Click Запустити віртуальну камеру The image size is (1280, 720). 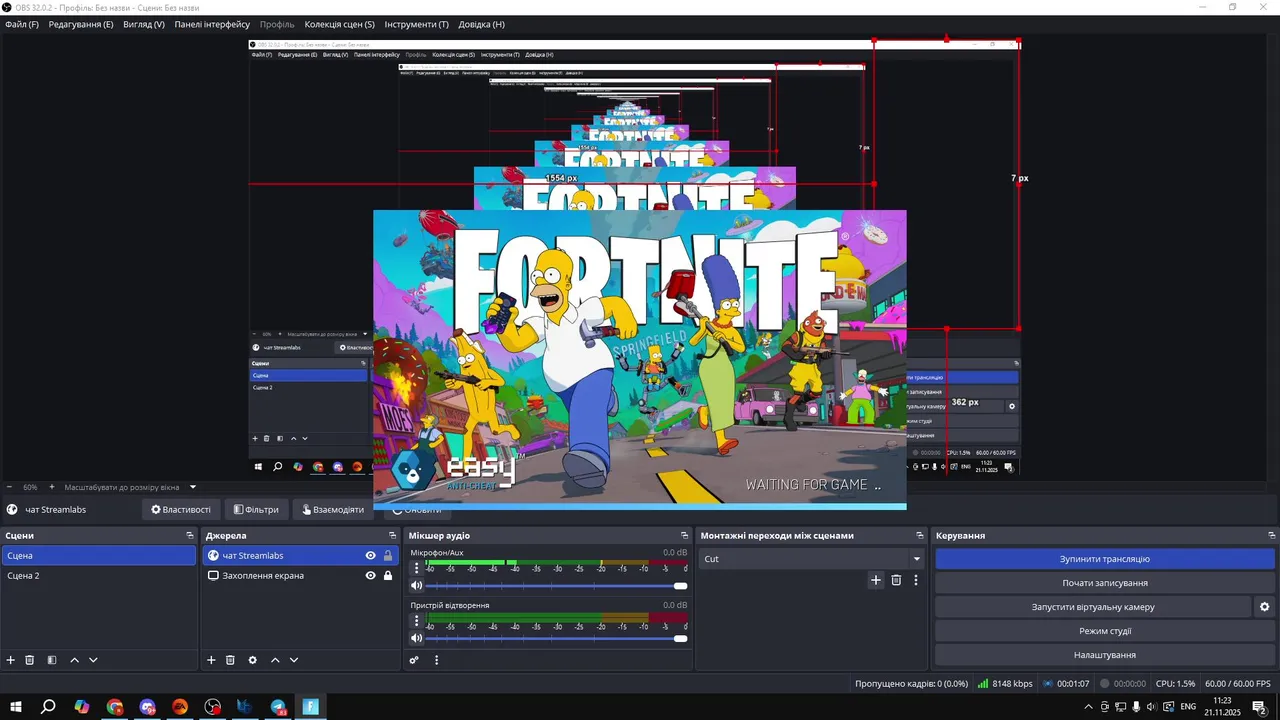click(1093, 607)
